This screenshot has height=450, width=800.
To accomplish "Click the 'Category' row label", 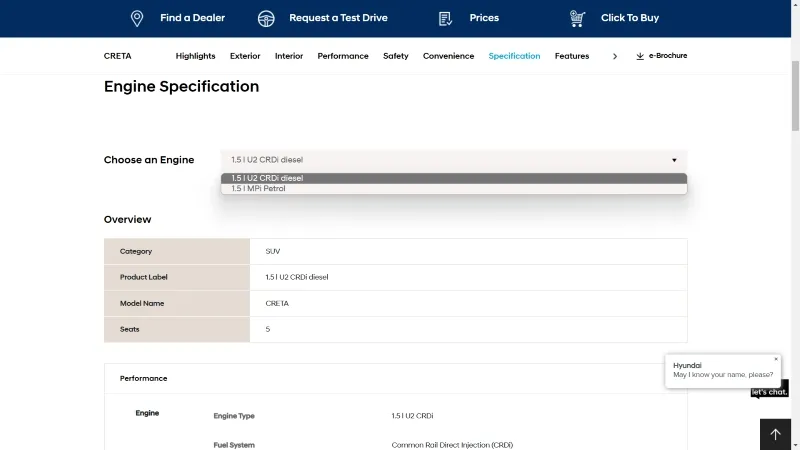I will [x=136, y=252].
